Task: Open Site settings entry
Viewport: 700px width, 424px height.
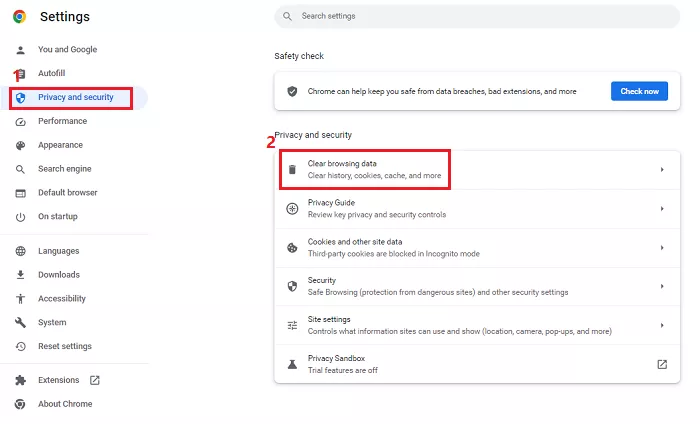Action: 477,325
